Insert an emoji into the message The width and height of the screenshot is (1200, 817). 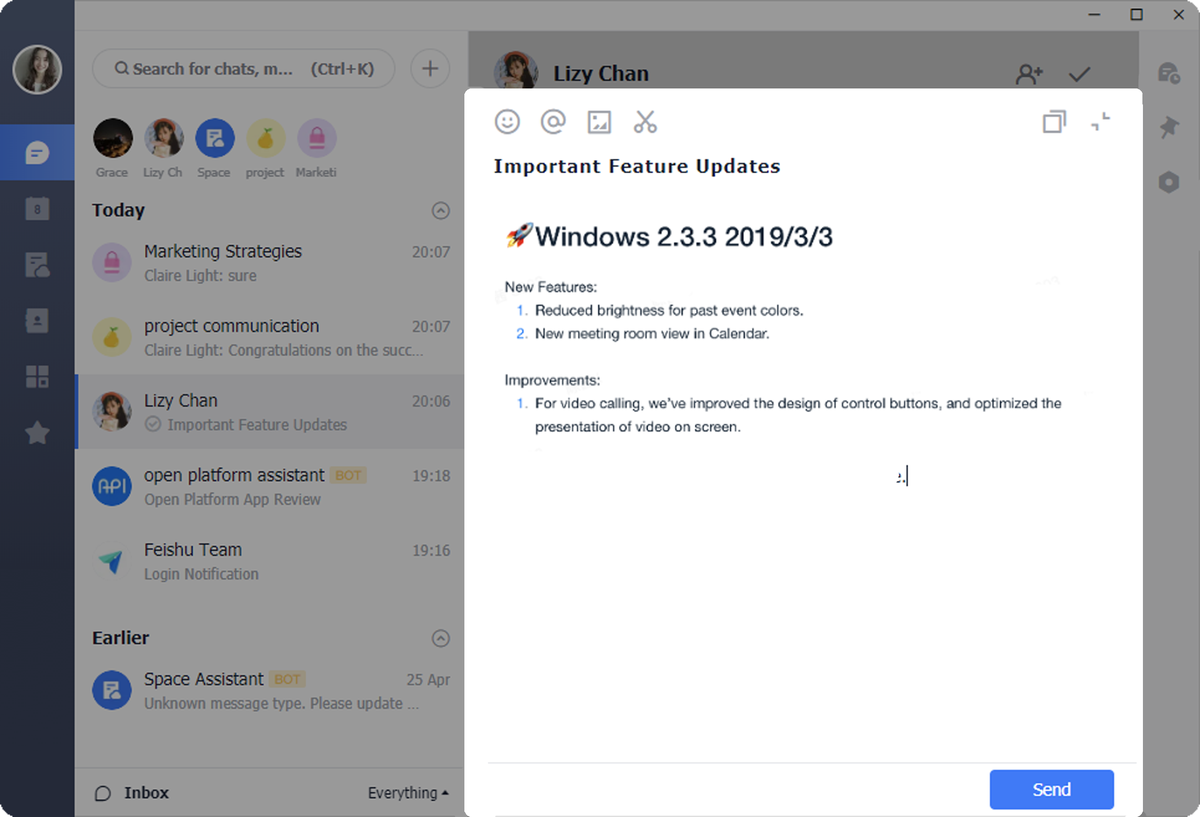tap(508, 122)
